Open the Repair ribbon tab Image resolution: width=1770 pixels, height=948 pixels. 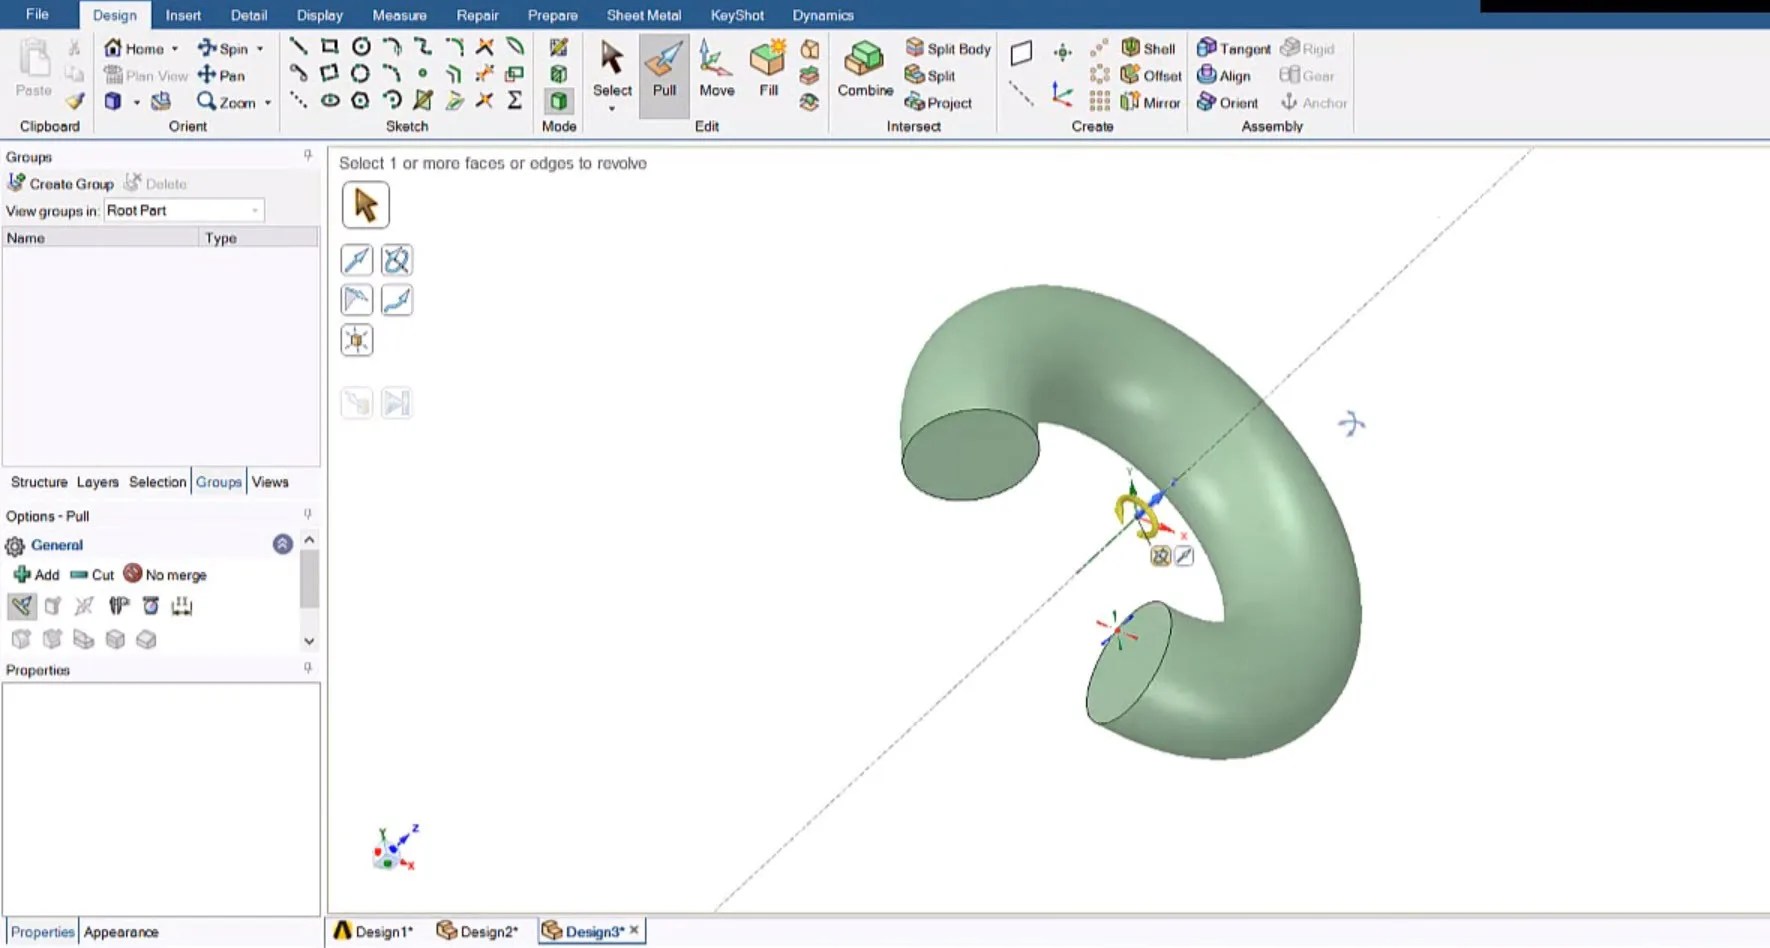[477, 15]
